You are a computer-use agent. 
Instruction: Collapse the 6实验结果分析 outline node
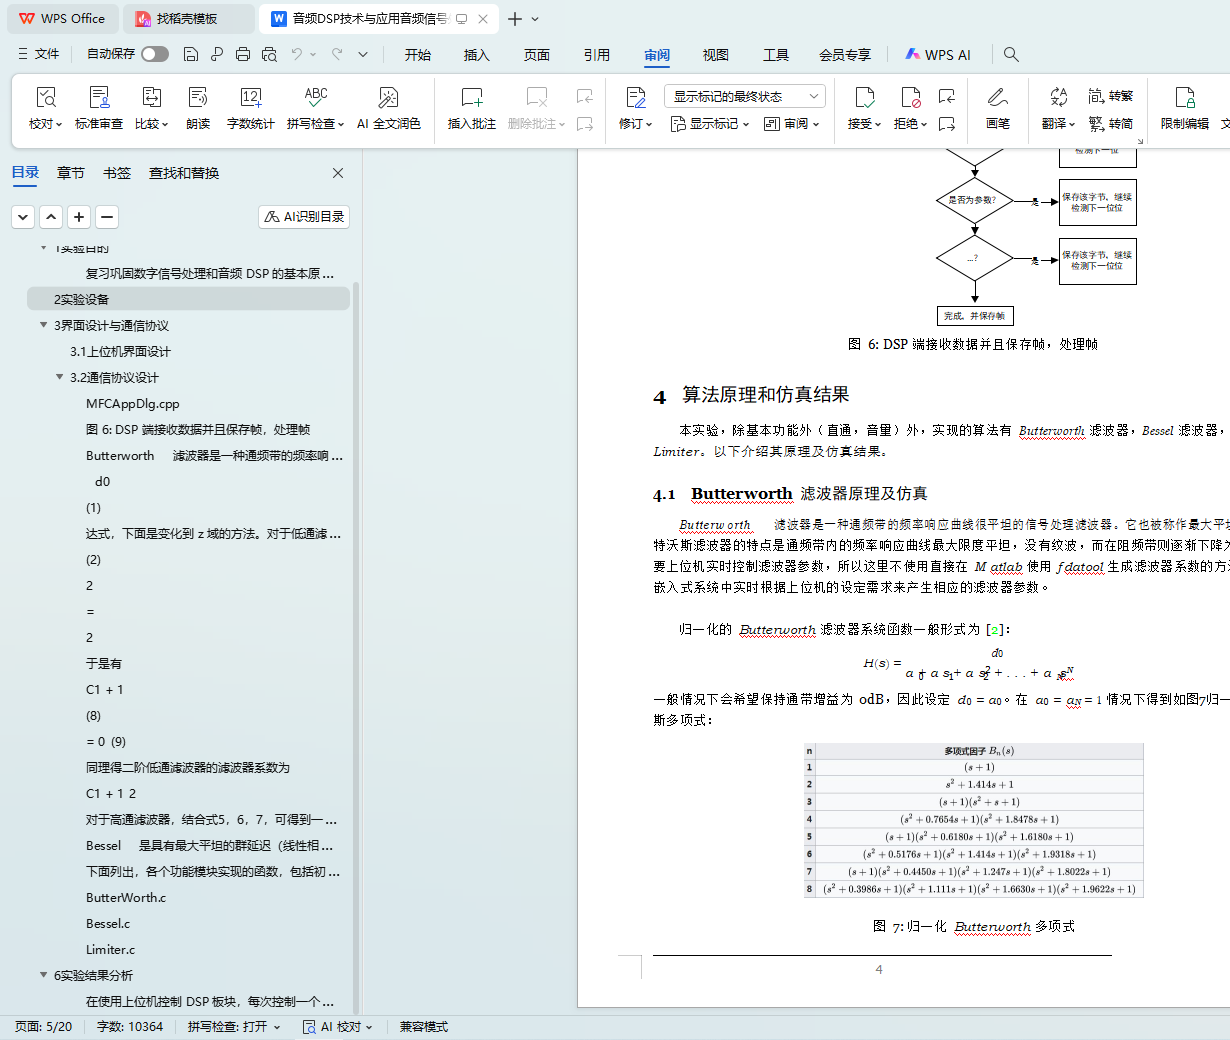43,975
